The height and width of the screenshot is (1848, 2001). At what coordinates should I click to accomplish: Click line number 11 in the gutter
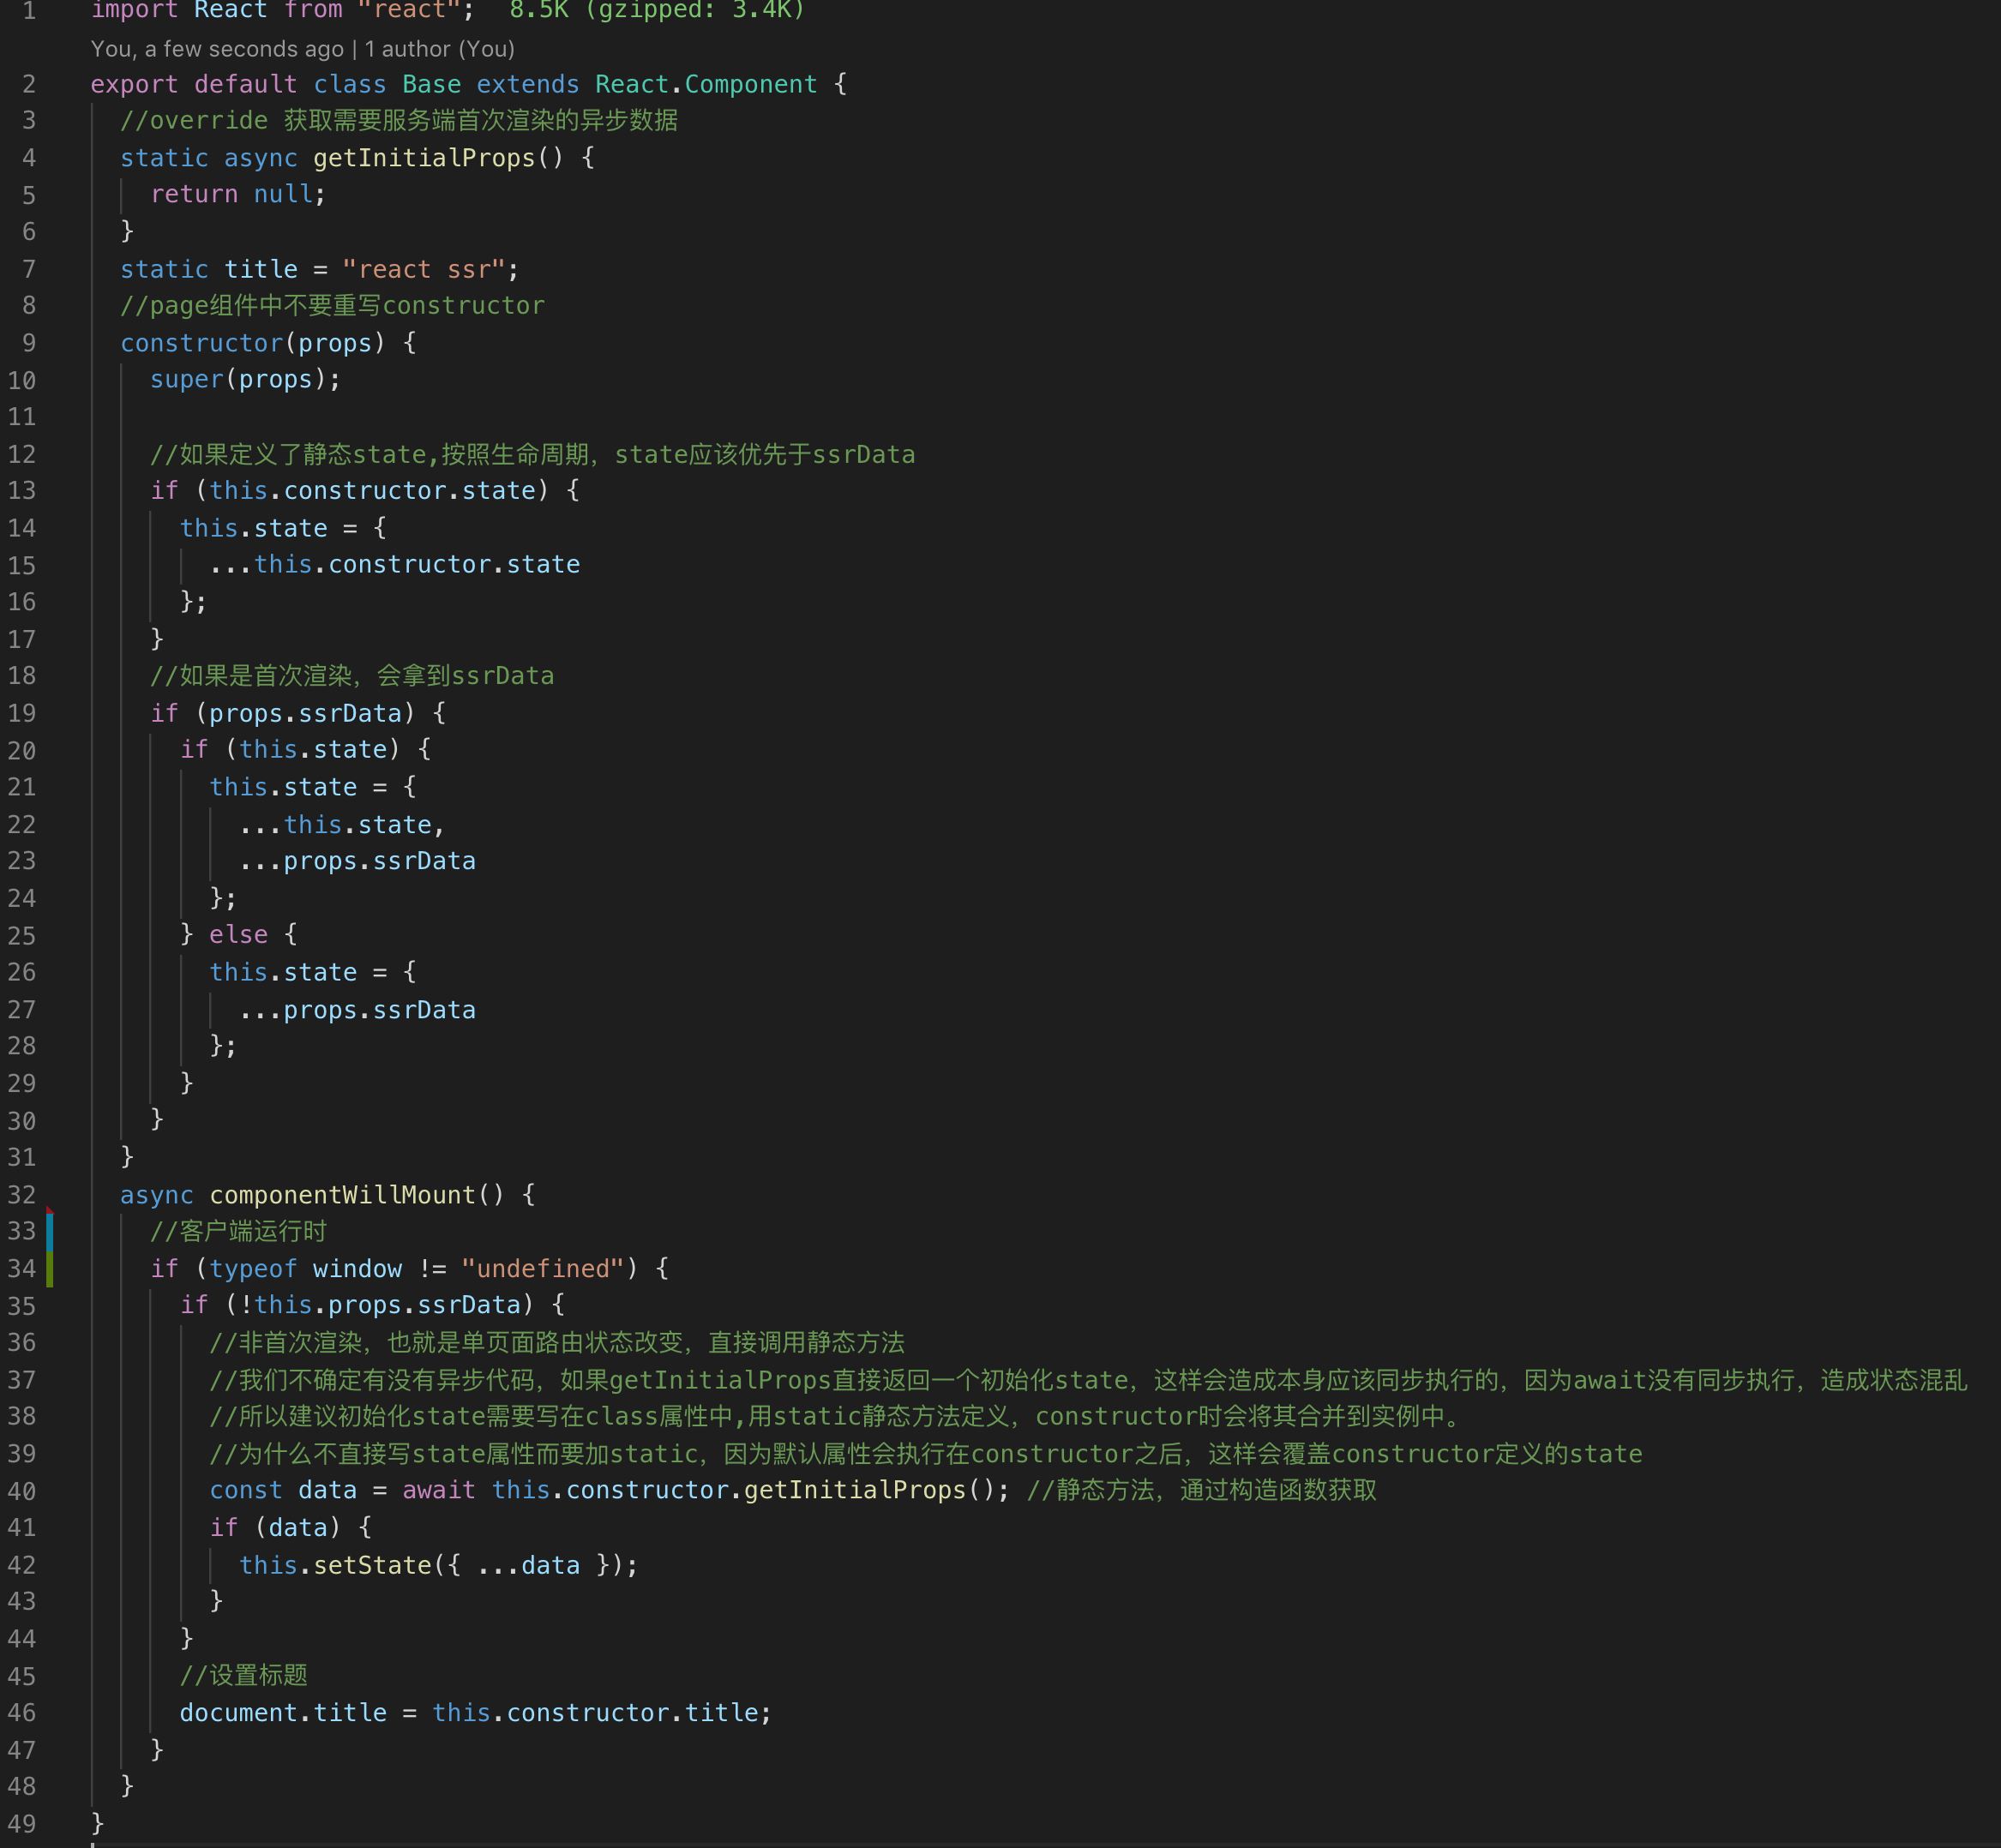click(x=22, y=417)
